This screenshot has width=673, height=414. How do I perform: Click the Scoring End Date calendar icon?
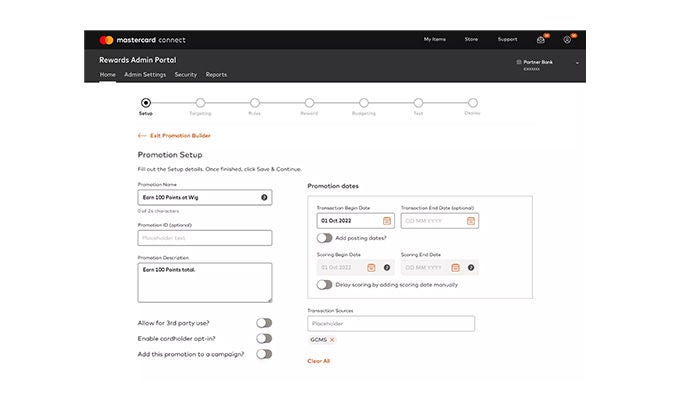455,268
